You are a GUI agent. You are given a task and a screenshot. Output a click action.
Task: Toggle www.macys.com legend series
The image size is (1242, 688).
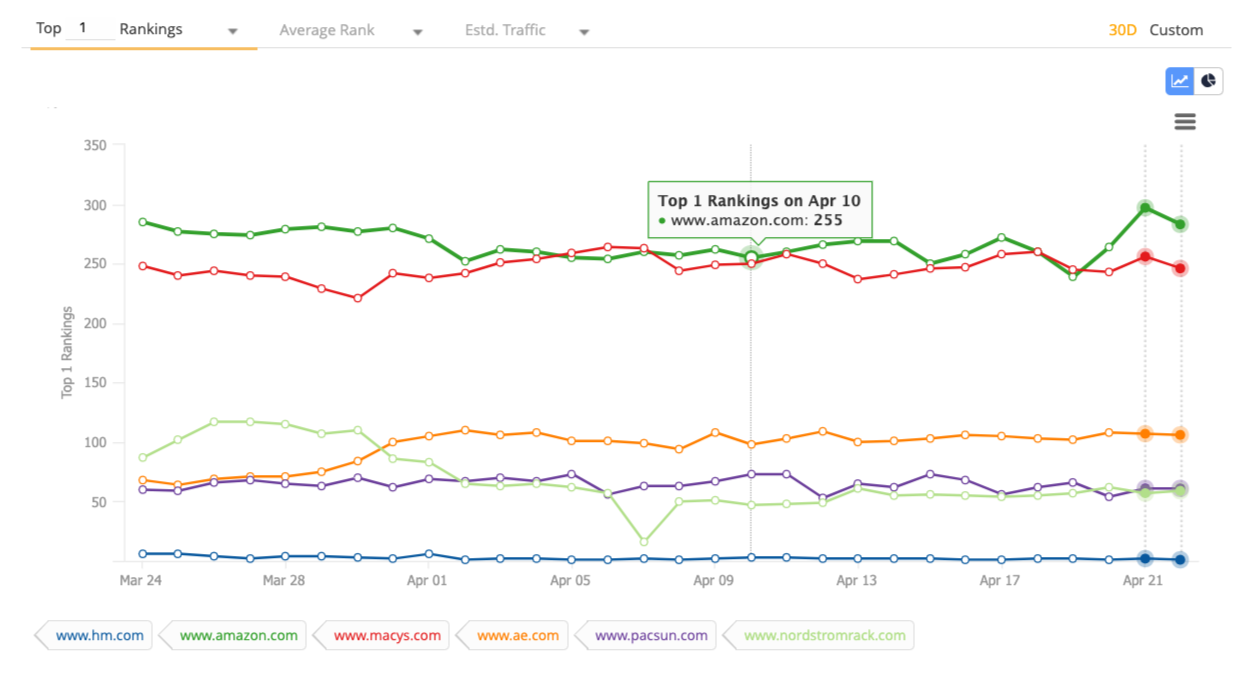click(x=381, y=635)
